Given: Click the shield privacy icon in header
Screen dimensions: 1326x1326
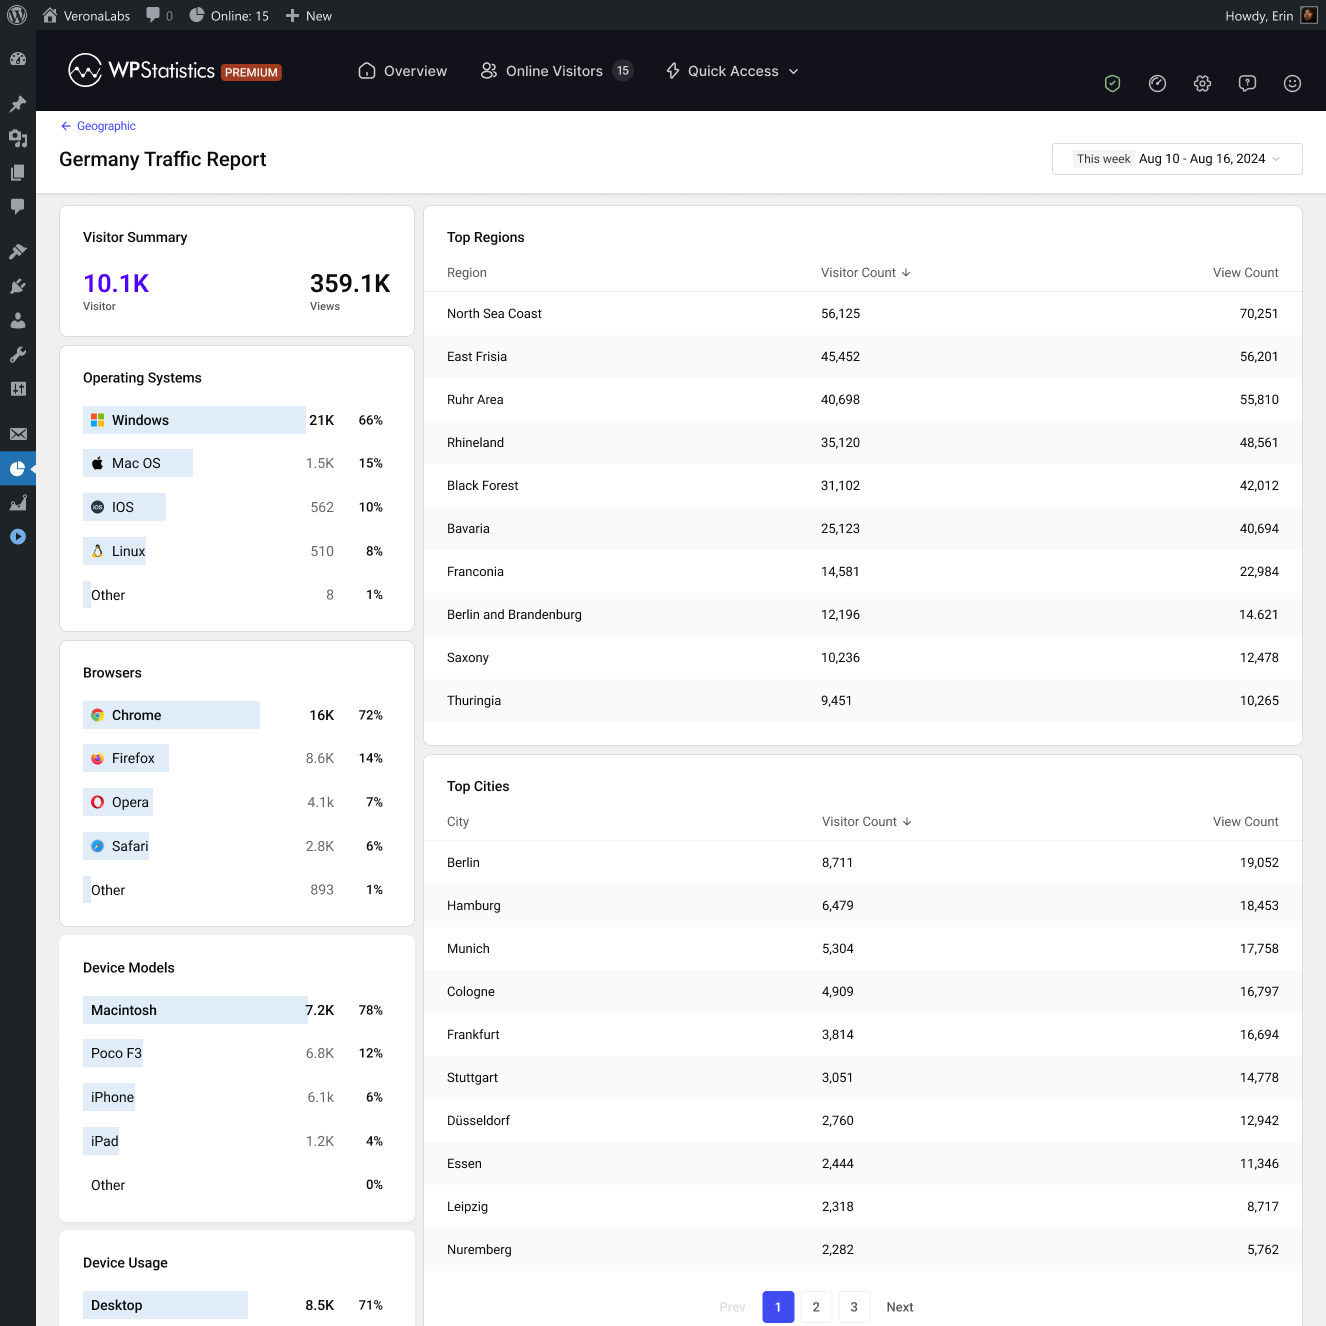Looking at the screenshot, I should point(1112,84).
